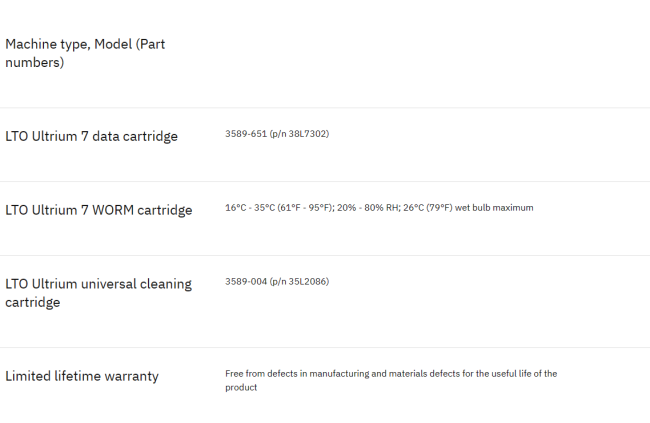Click machine type 3589-004 in the cleaning cartridge row
The width and height of the screenshot is (650, 423).
pos(246,281)
